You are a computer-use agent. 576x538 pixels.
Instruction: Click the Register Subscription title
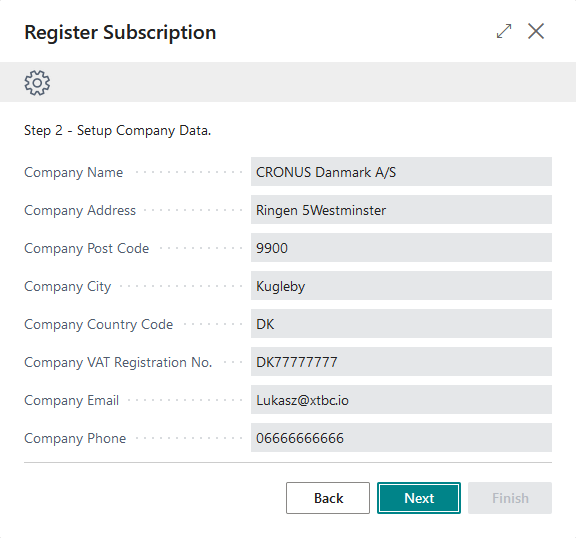tap(120, 32)
